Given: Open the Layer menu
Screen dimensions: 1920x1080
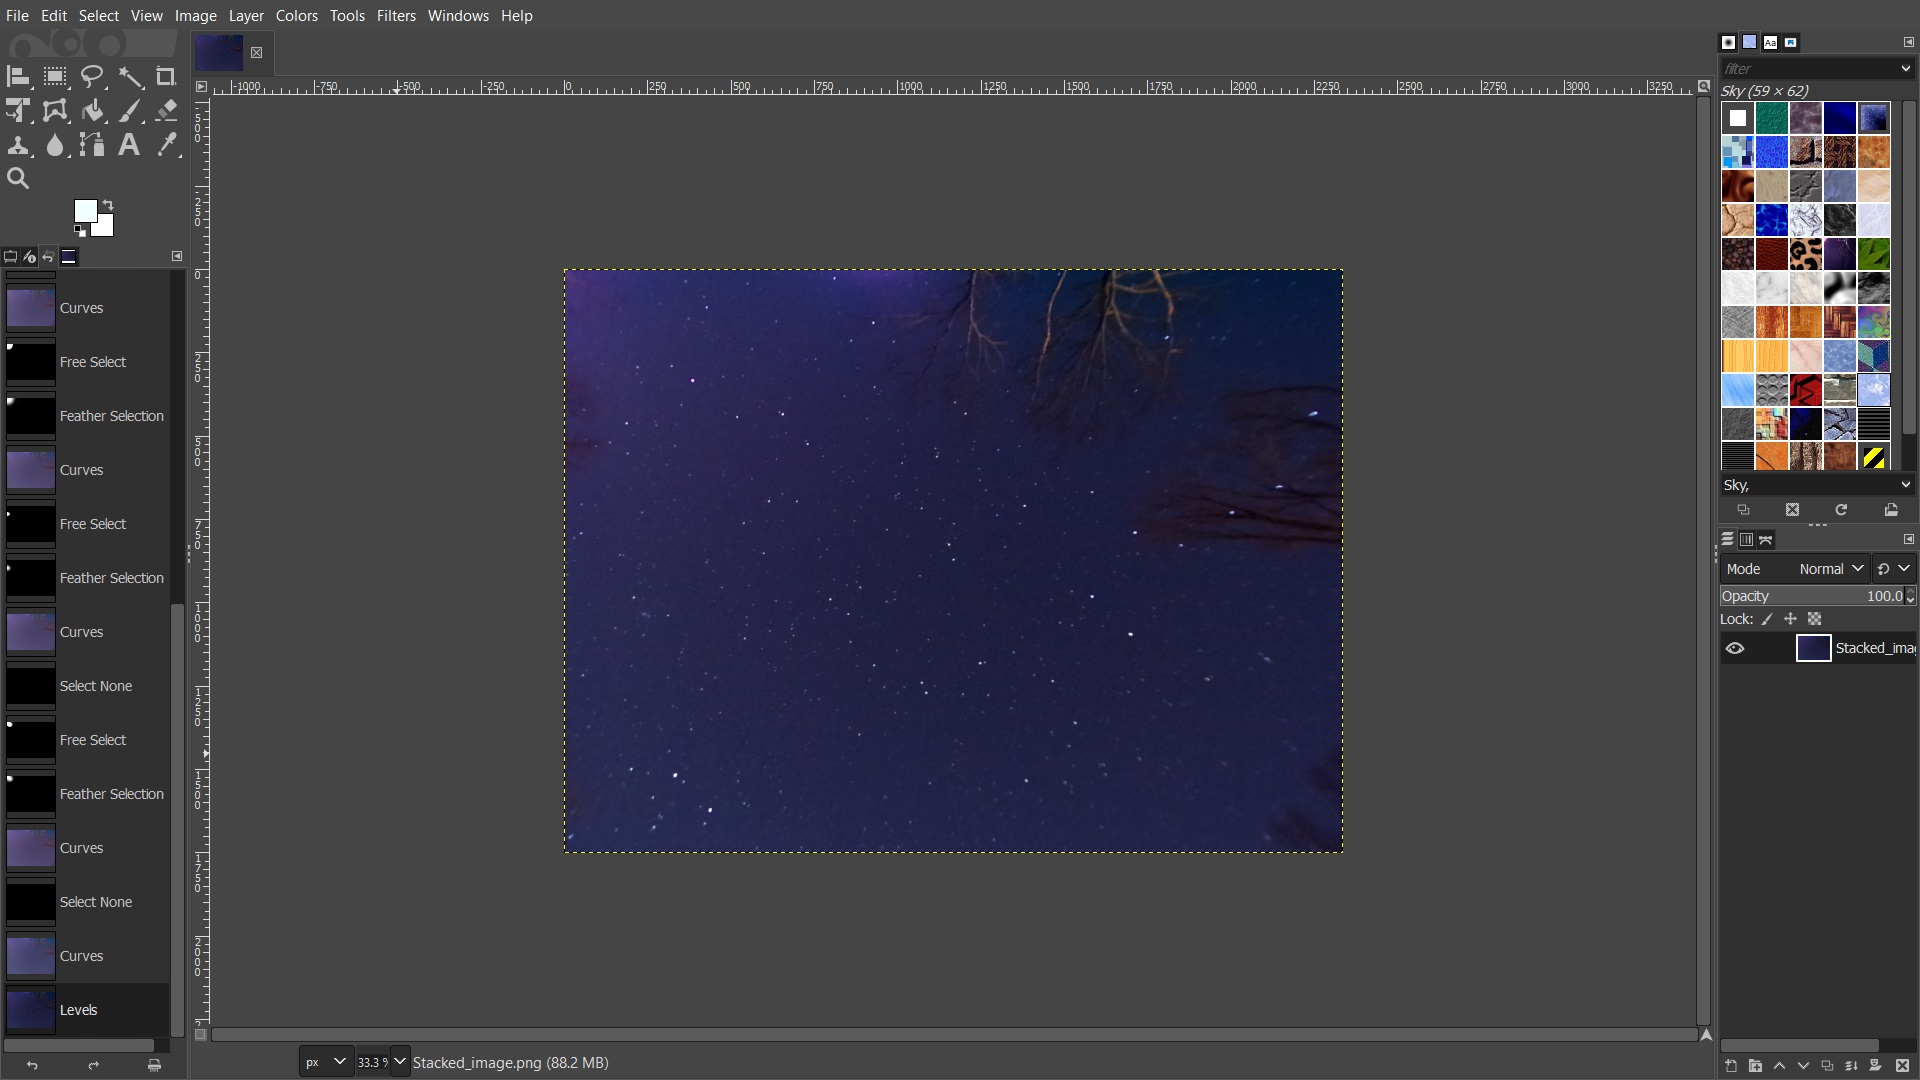Looking at the screenshot, I should click(x=246, y=15).
